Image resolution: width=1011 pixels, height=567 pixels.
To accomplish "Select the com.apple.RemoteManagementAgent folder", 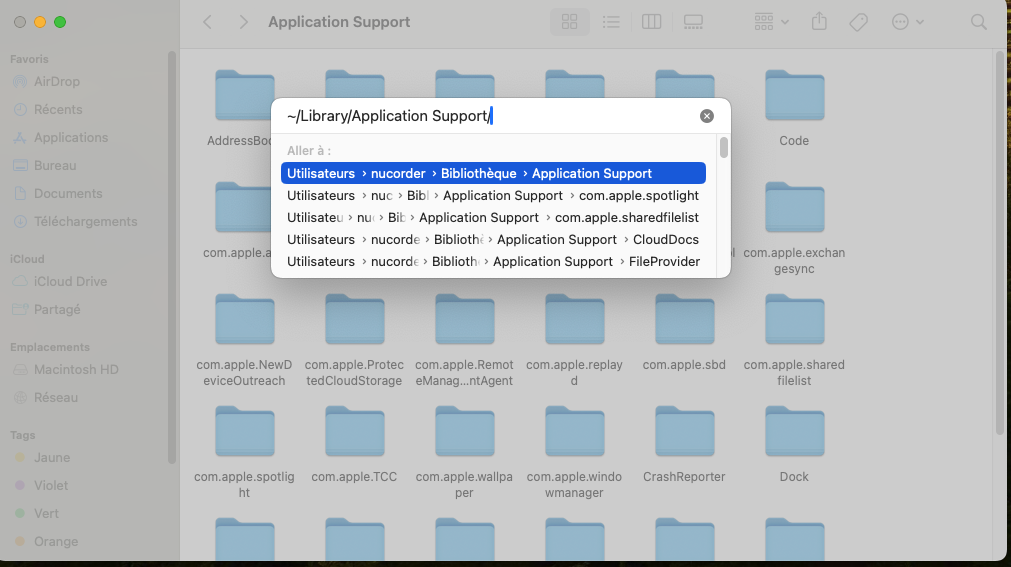I will (x=465, y=319).
